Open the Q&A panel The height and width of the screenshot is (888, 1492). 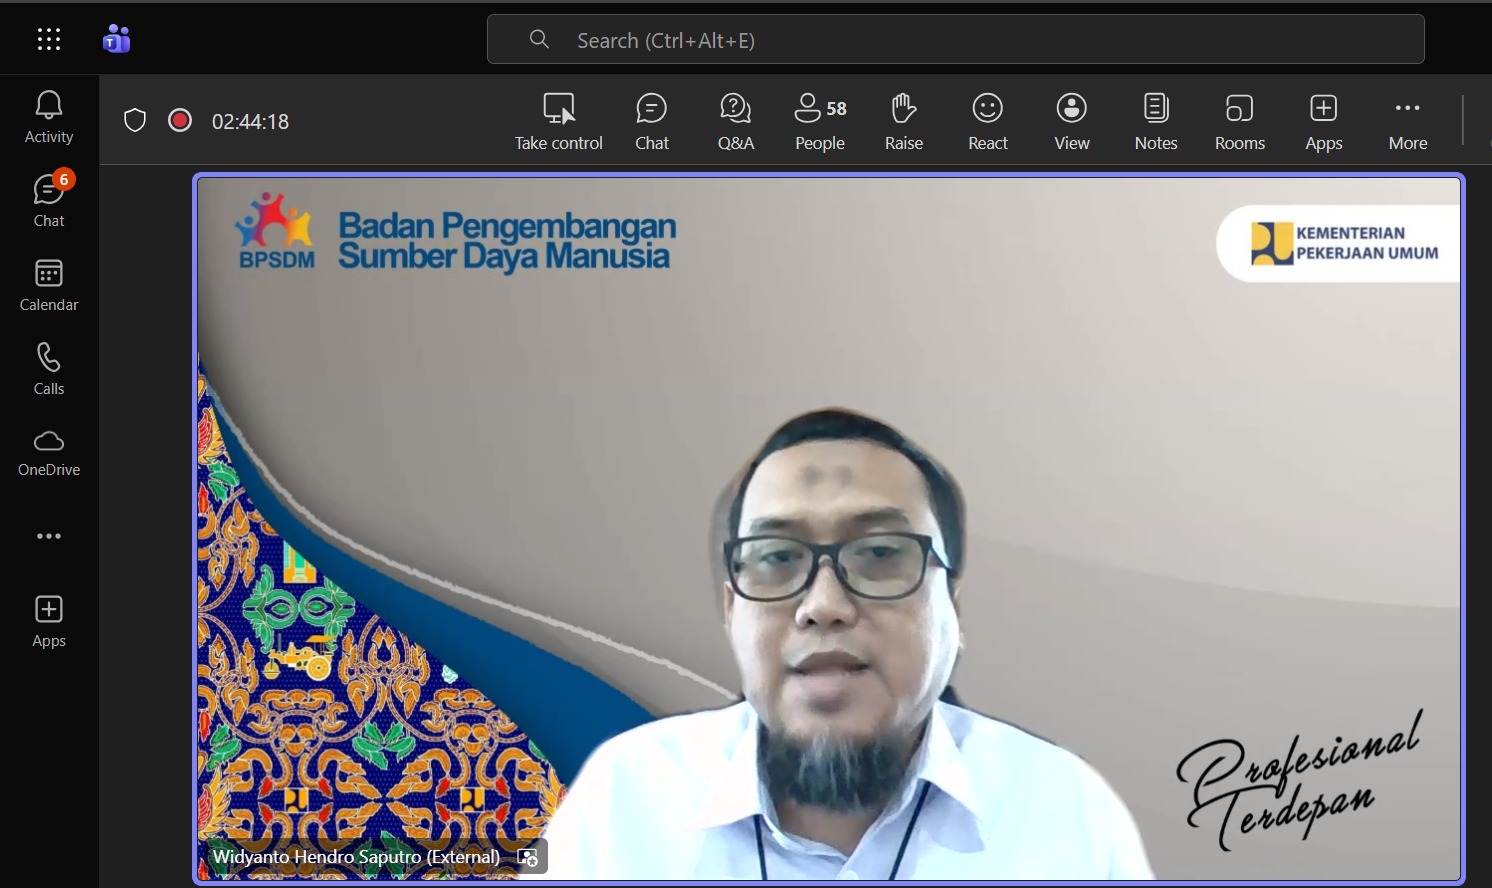tap(735, 121)
